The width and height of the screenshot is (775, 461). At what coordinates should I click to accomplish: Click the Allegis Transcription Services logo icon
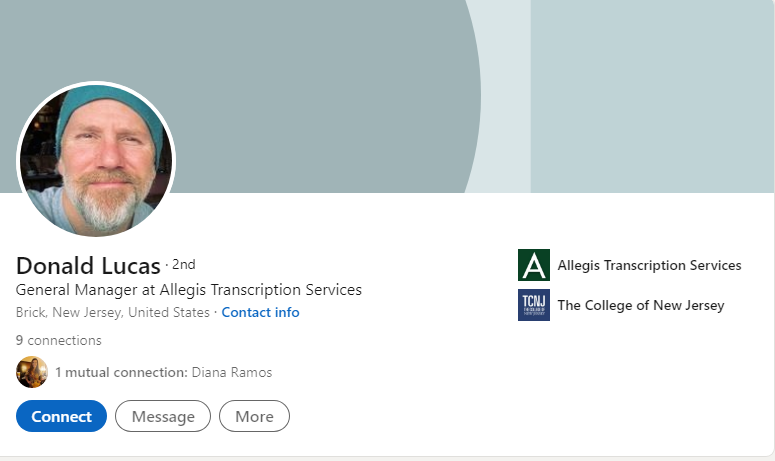click(x=534, y=265)
